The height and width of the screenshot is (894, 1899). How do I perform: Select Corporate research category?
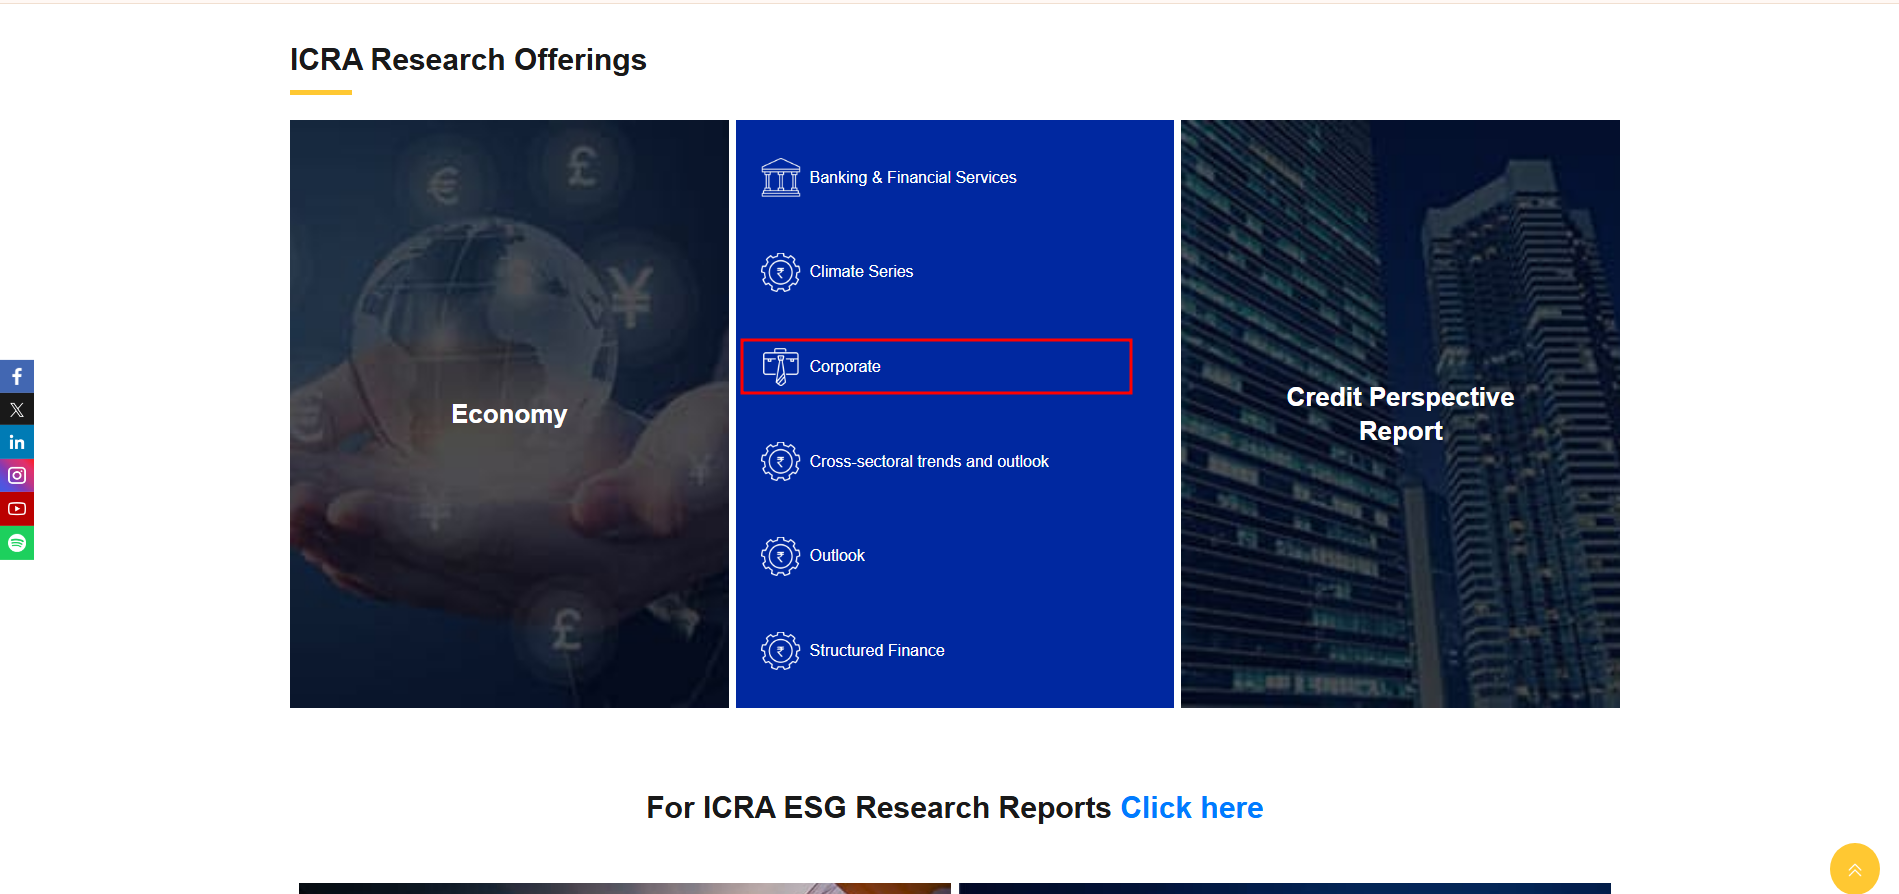click(845, 367)
